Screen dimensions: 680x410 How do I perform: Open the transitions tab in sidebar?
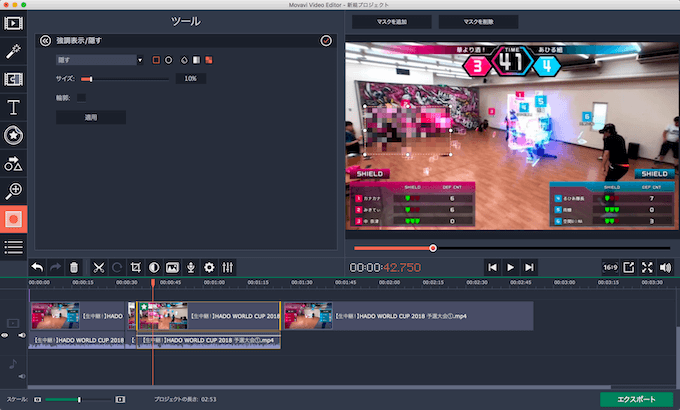tap(13, 79)
